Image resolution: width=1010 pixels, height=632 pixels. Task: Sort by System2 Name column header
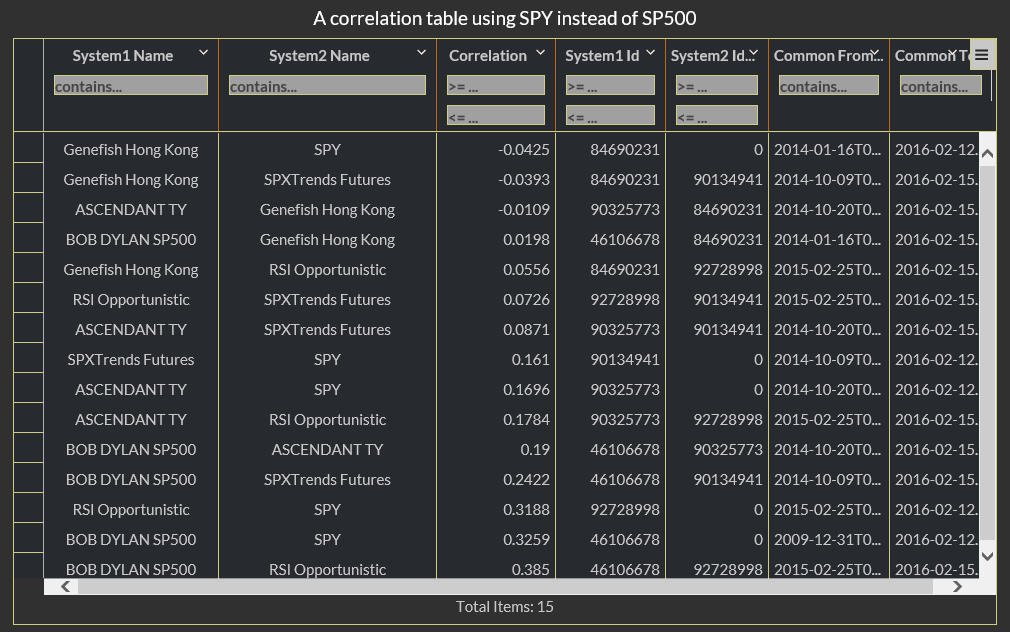tap(319, 56)
